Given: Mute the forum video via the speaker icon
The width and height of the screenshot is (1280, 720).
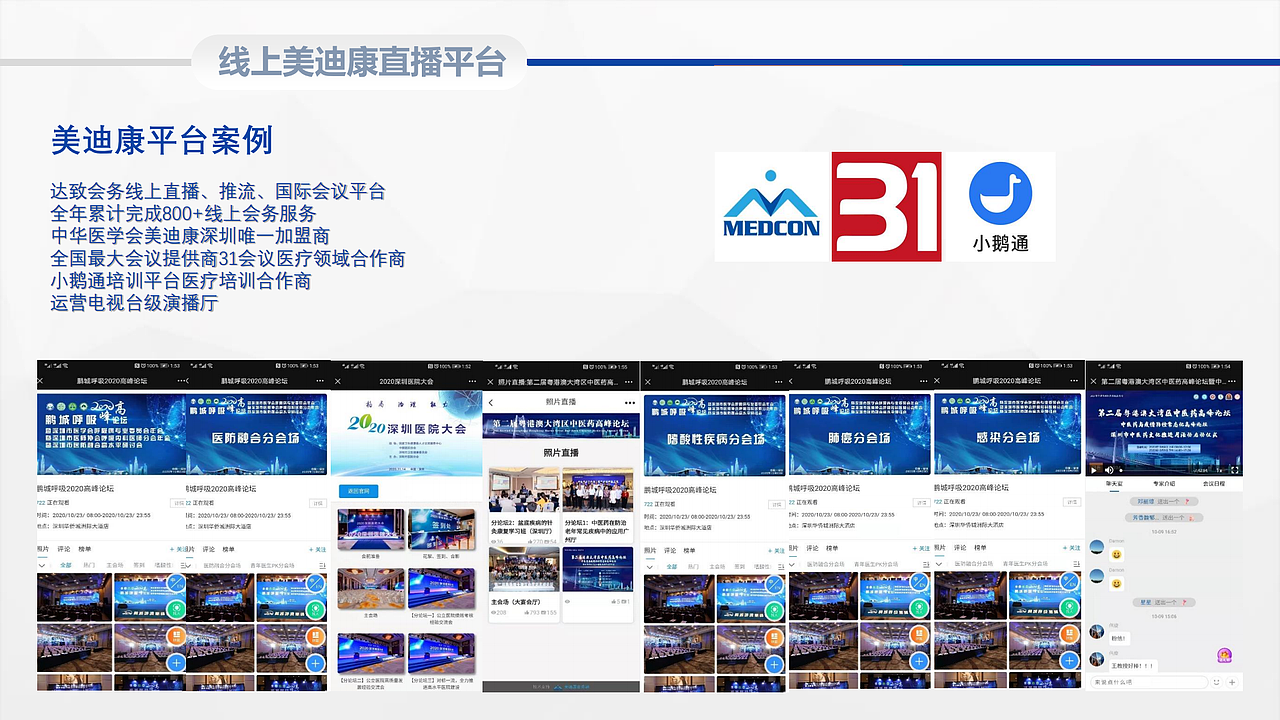Looking at the screenshot, I should pos(1107,470).
